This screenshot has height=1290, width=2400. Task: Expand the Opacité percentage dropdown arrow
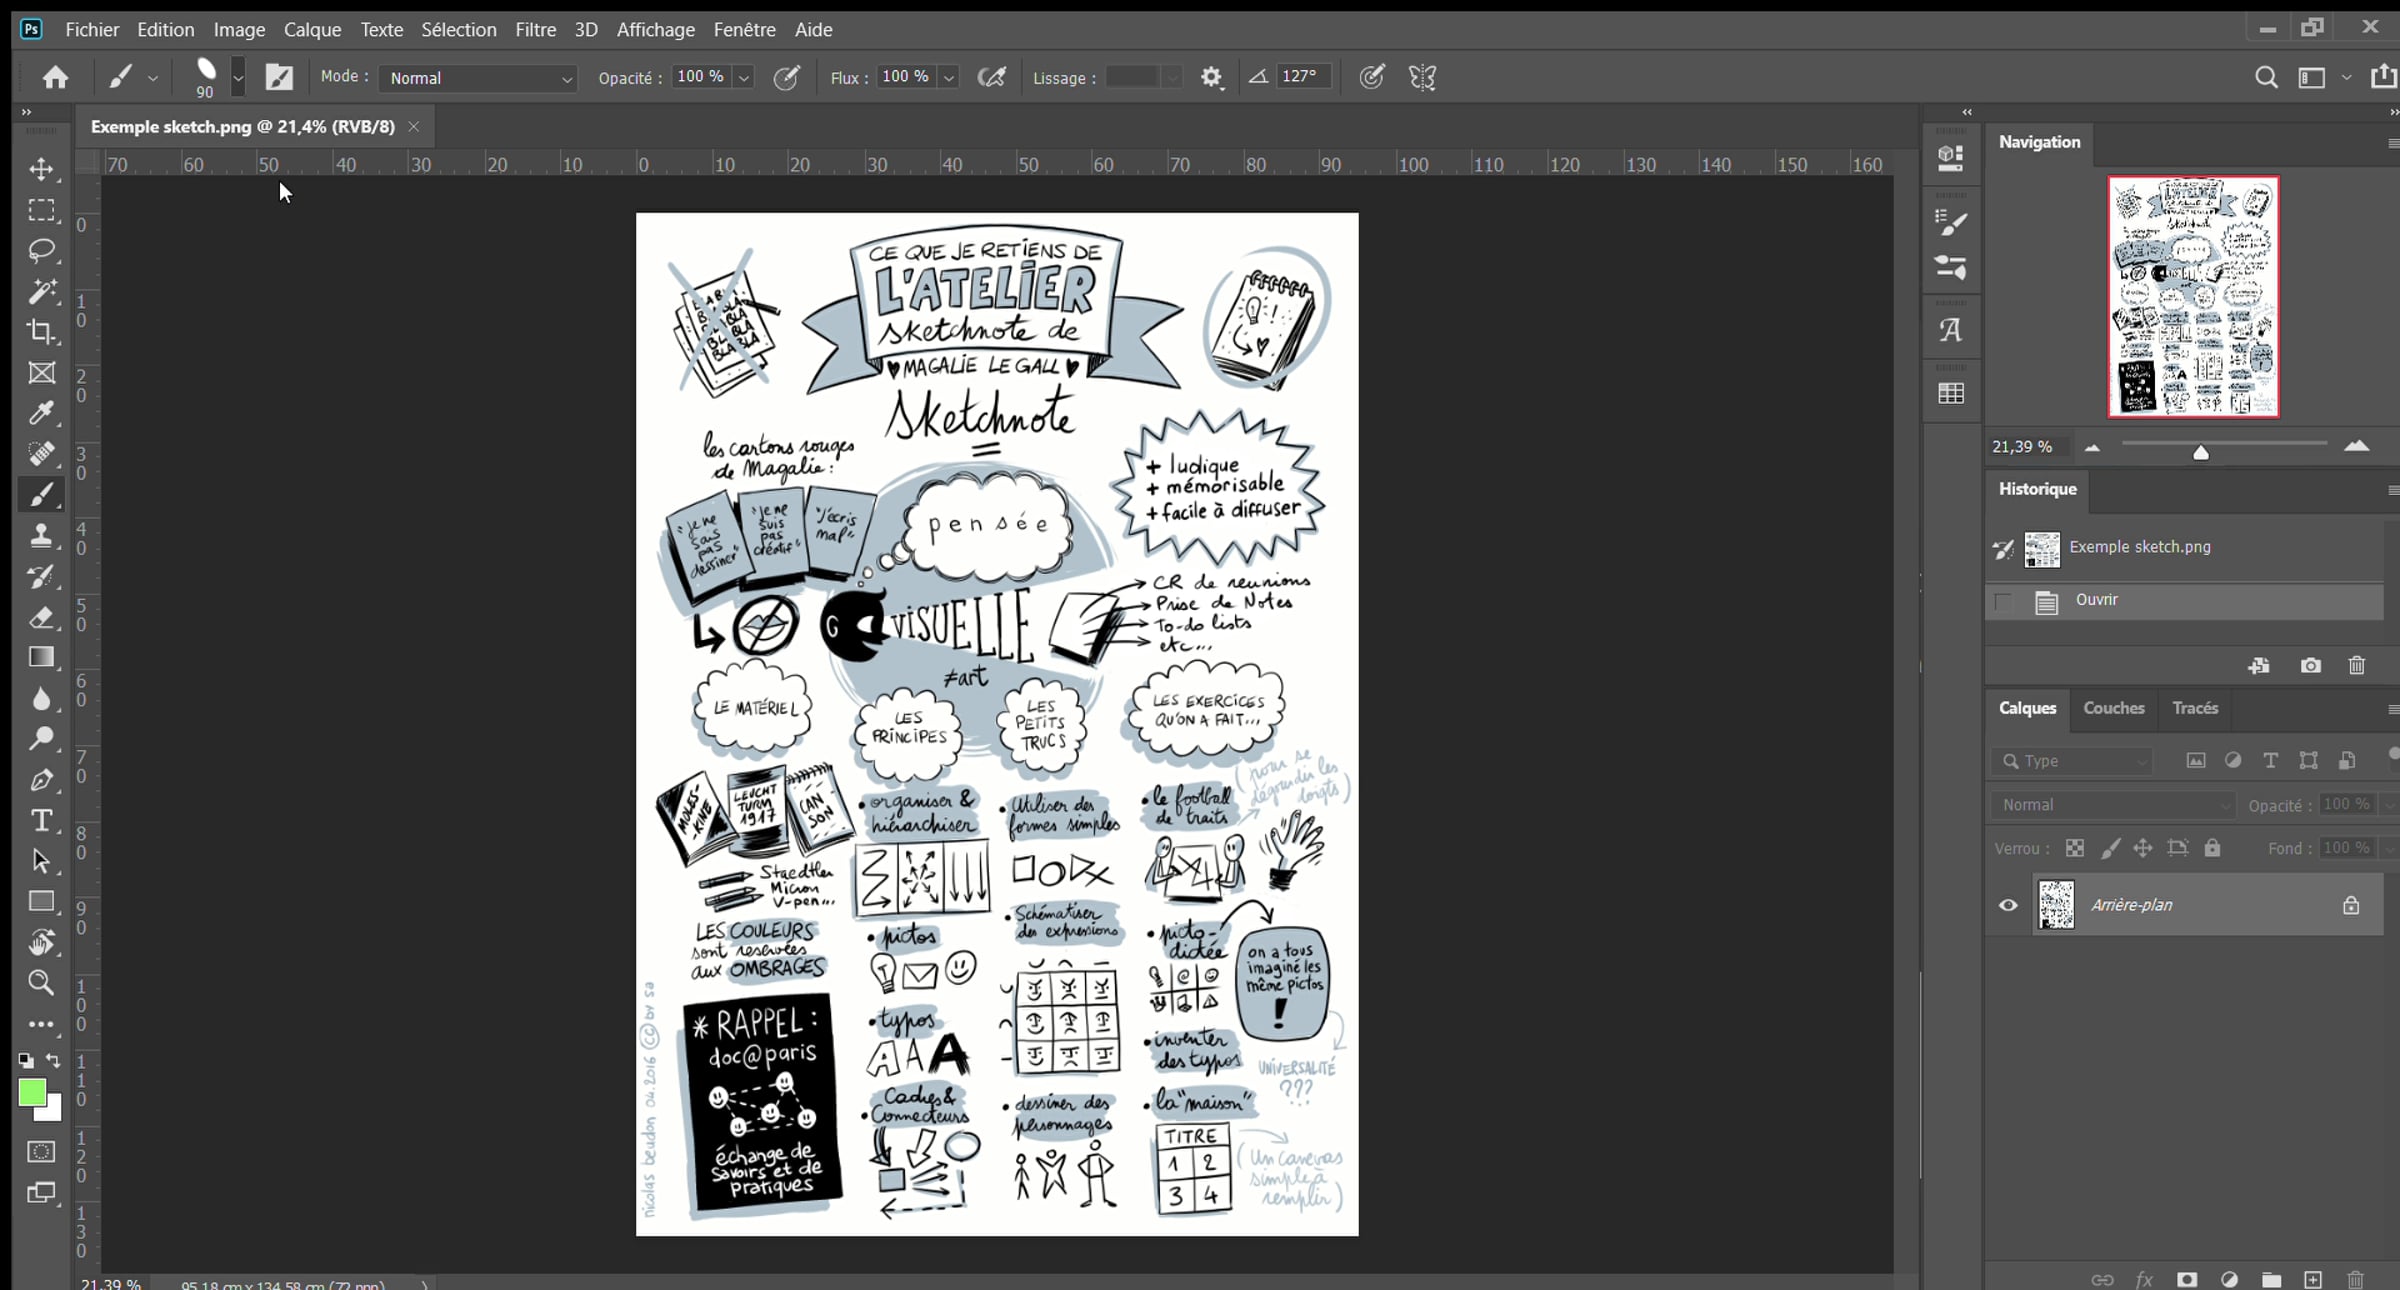pyautogui.click(x=744, y=78)
